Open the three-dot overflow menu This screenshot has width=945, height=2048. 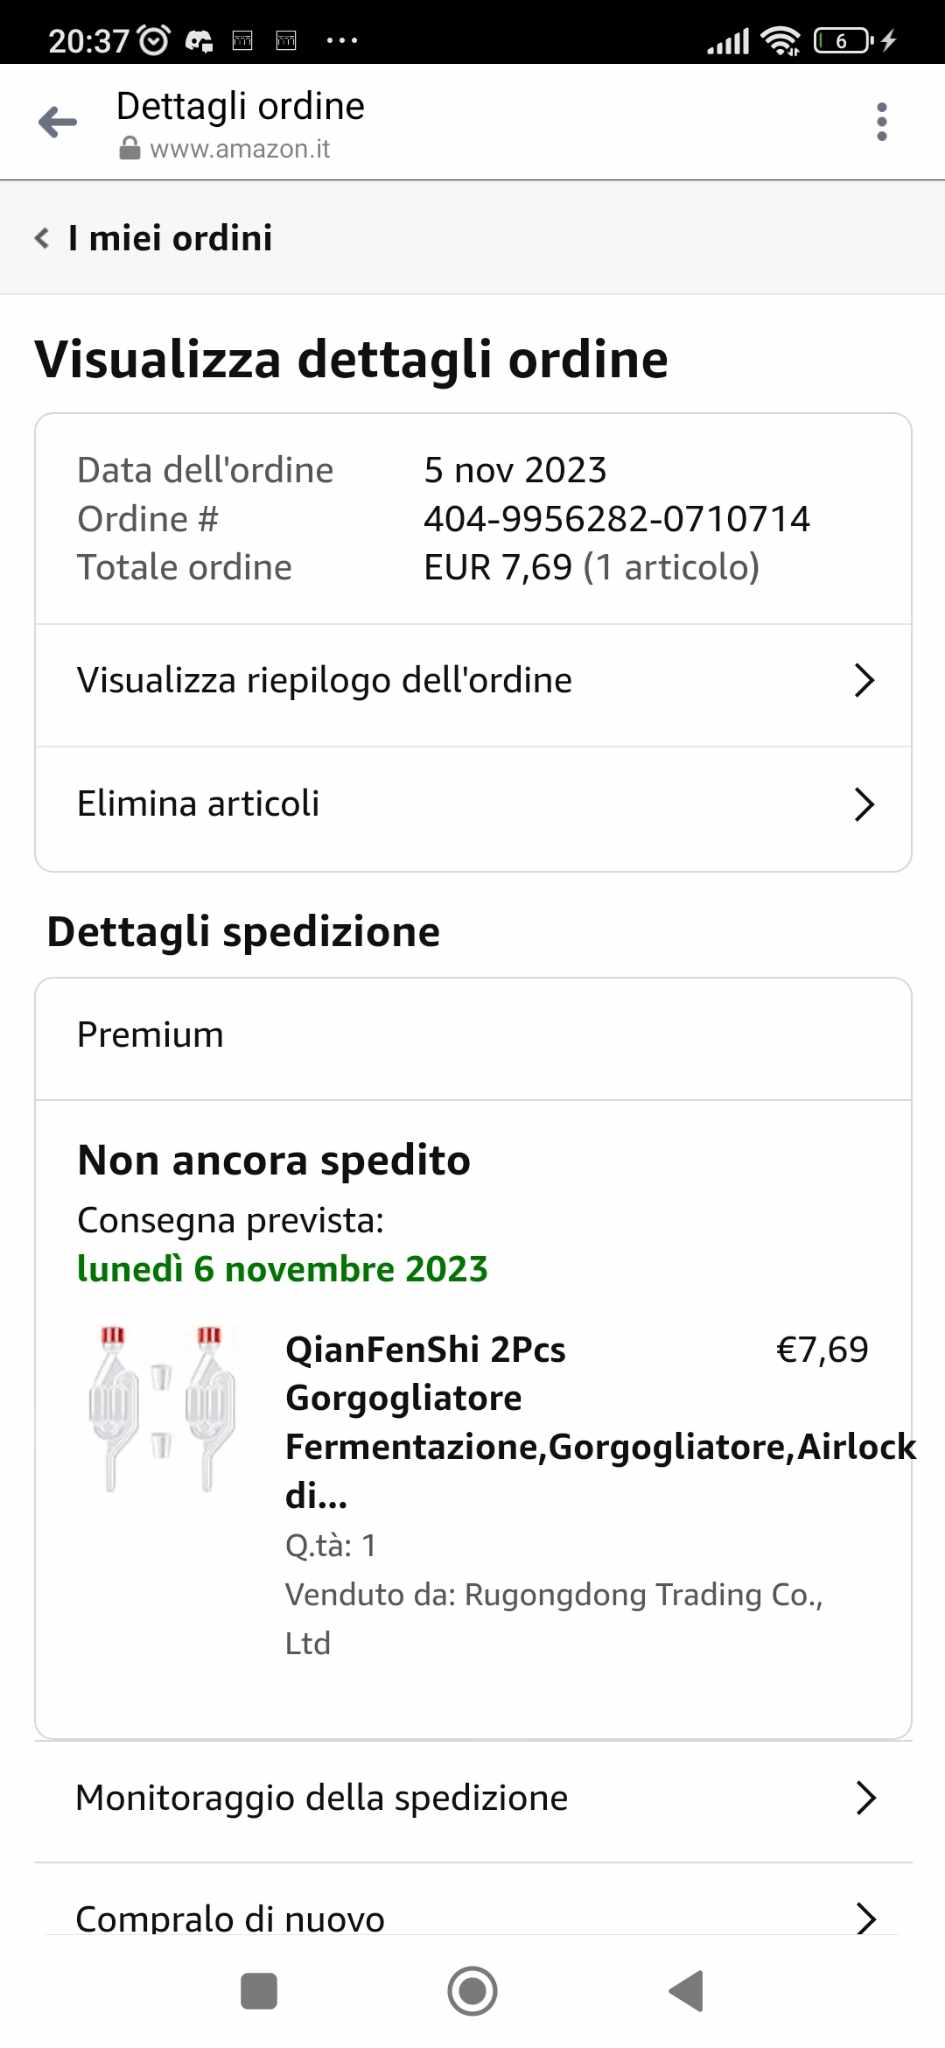pos(881,122)
